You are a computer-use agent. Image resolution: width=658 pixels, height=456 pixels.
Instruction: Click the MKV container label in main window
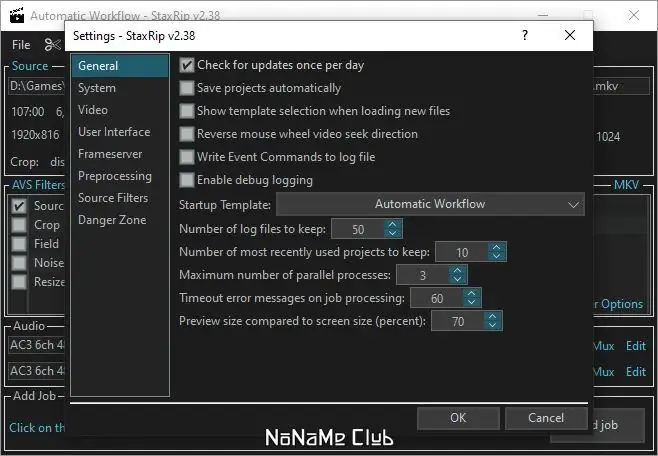tap(626, 185)
